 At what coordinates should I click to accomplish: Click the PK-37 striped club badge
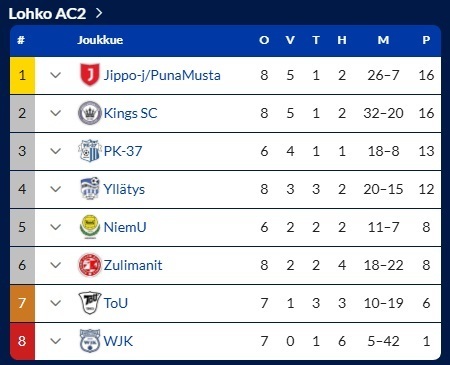tap(89, 151)
